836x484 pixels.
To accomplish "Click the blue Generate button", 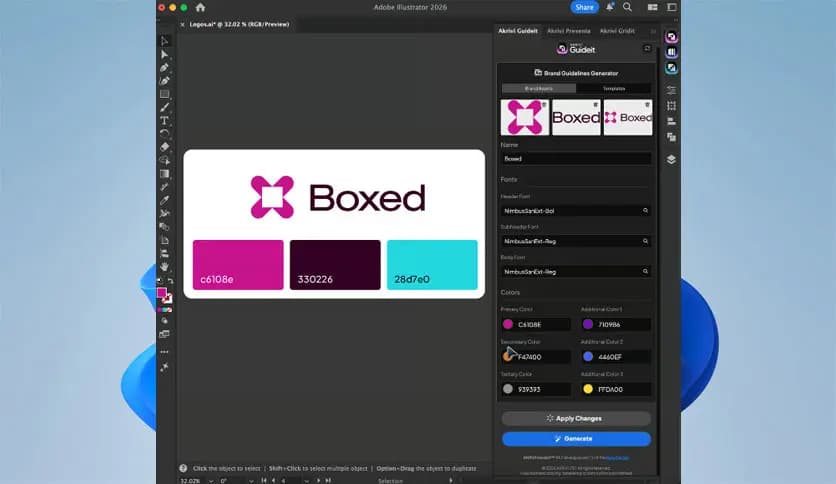I will [x=576, y=439].
